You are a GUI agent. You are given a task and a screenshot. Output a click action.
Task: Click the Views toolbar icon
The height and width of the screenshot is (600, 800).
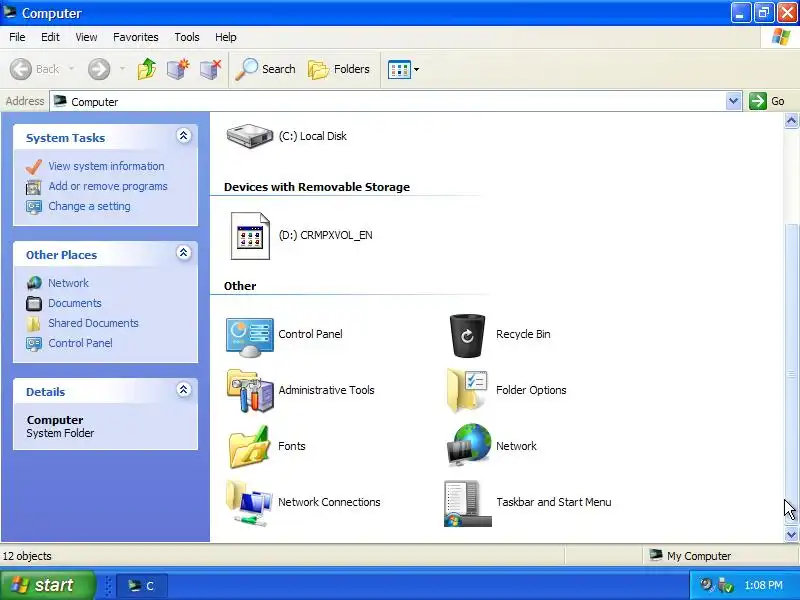(x=399, y=69)
